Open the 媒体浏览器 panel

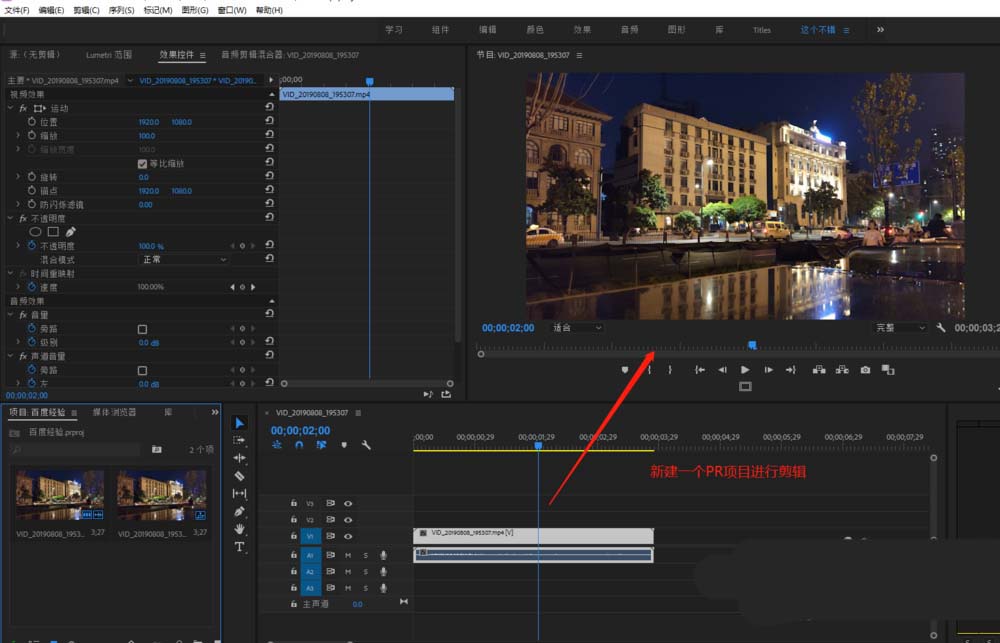(114, 412)
